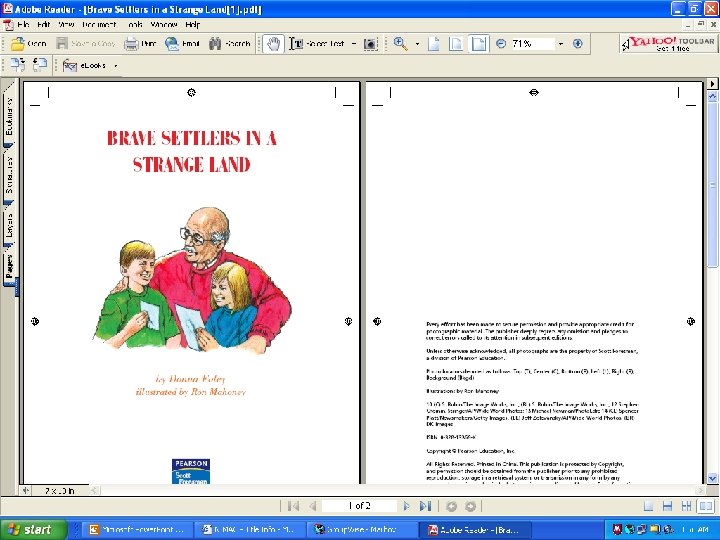Open a file with the Open button

[x=28, y=44]
